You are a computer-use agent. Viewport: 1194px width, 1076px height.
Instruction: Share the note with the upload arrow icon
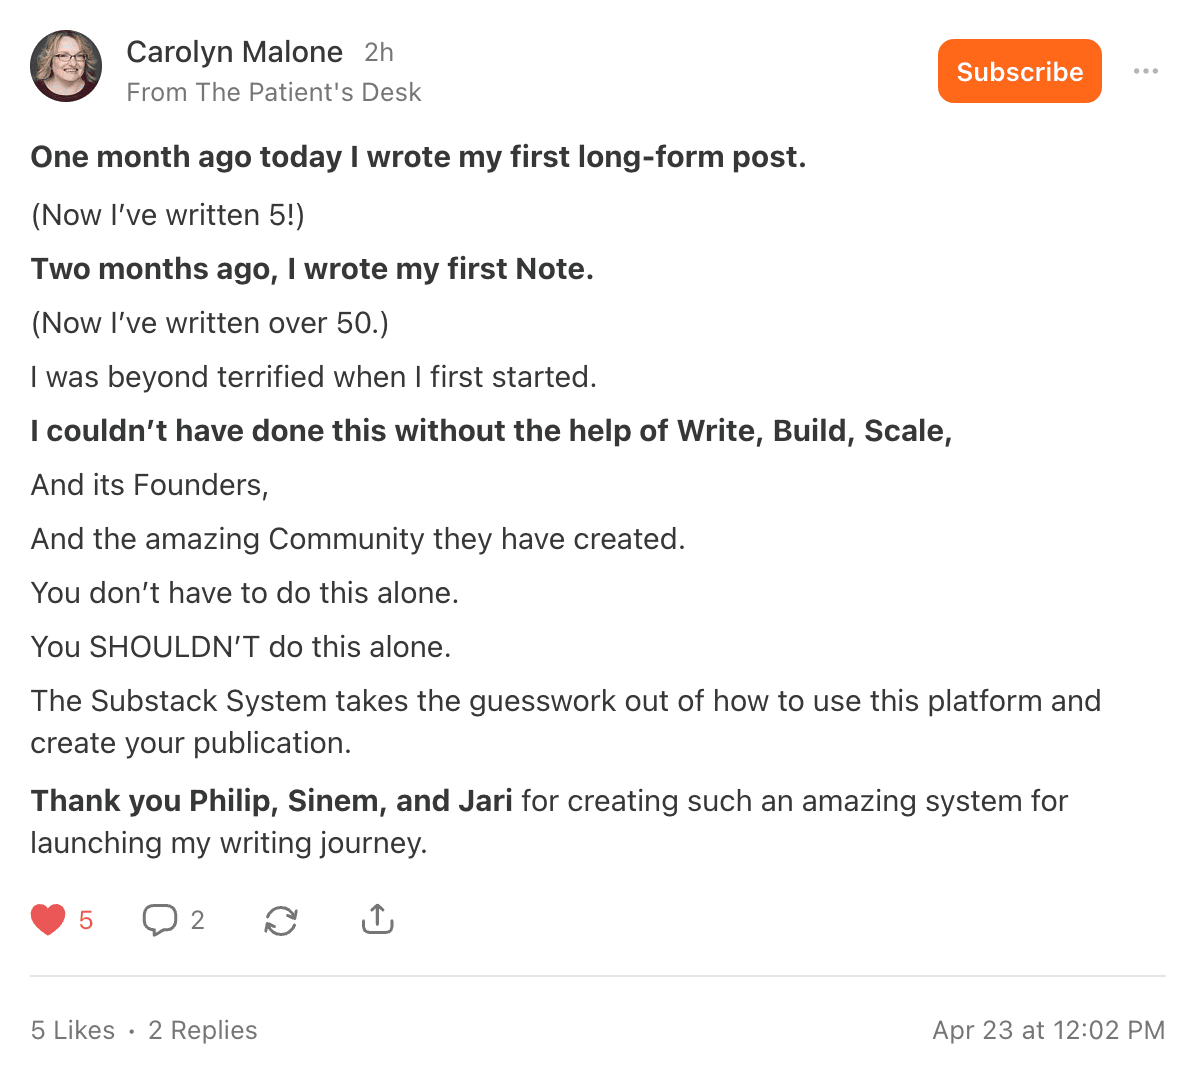(x=377, y=919)
